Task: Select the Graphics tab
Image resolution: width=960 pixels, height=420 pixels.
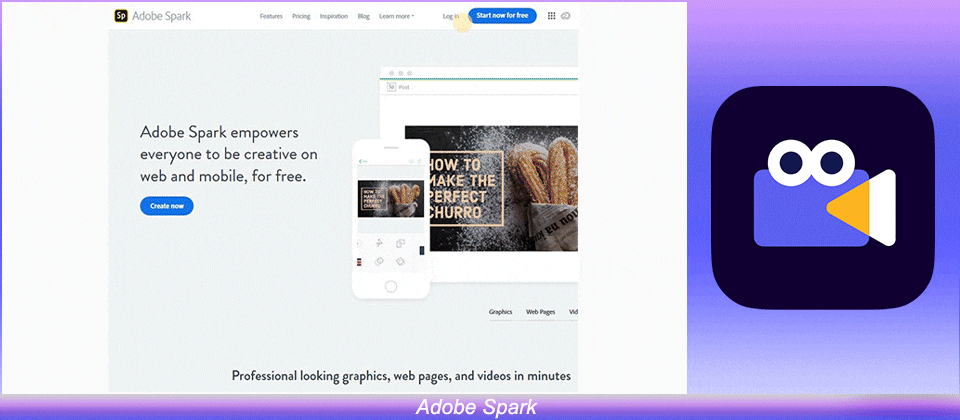Action: click(x=500, y=312)
